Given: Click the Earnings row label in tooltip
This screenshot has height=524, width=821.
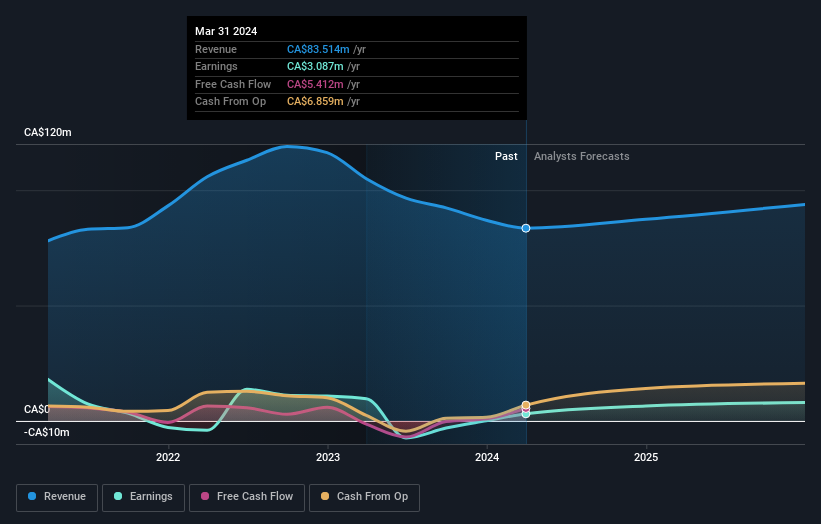Looking at the screenshot, I should tap(216, 66).
